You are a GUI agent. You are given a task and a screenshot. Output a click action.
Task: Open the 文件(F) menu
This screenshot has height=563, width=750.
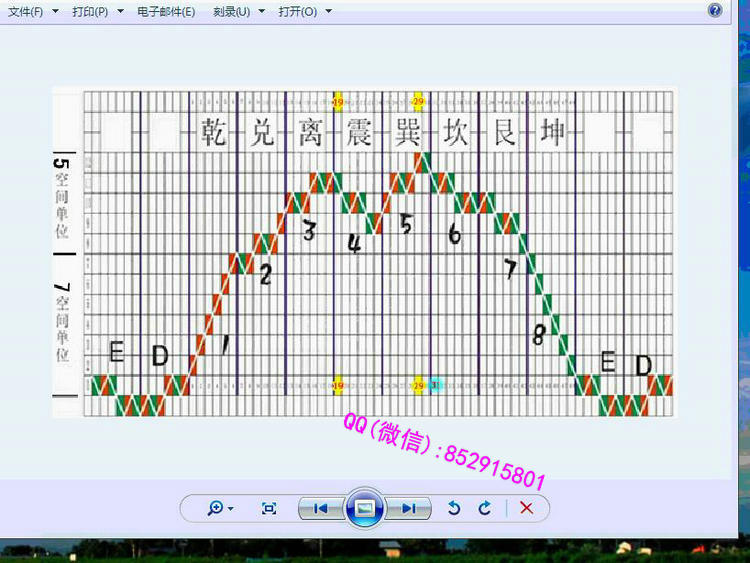(25, 11)
